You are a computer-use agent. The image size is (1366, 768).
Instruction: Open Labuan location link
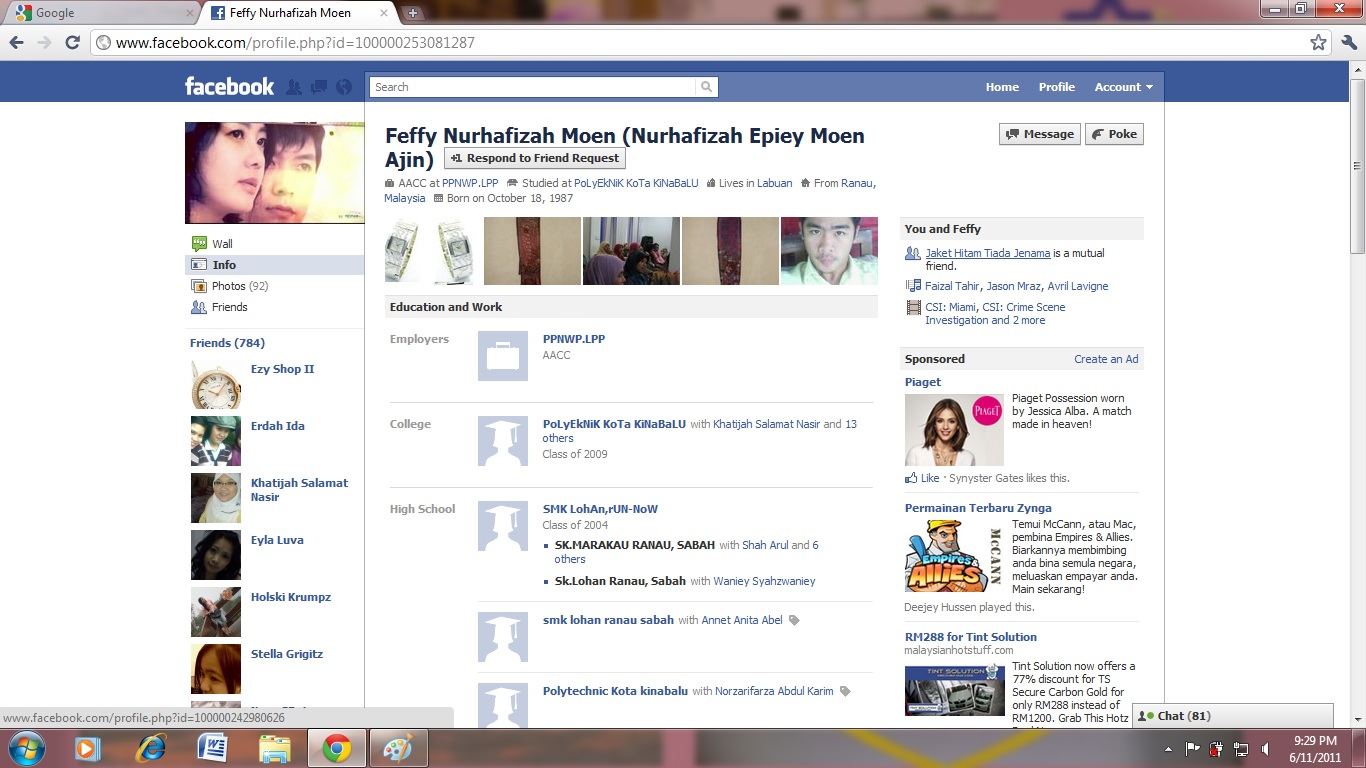(x=774, y=183)
